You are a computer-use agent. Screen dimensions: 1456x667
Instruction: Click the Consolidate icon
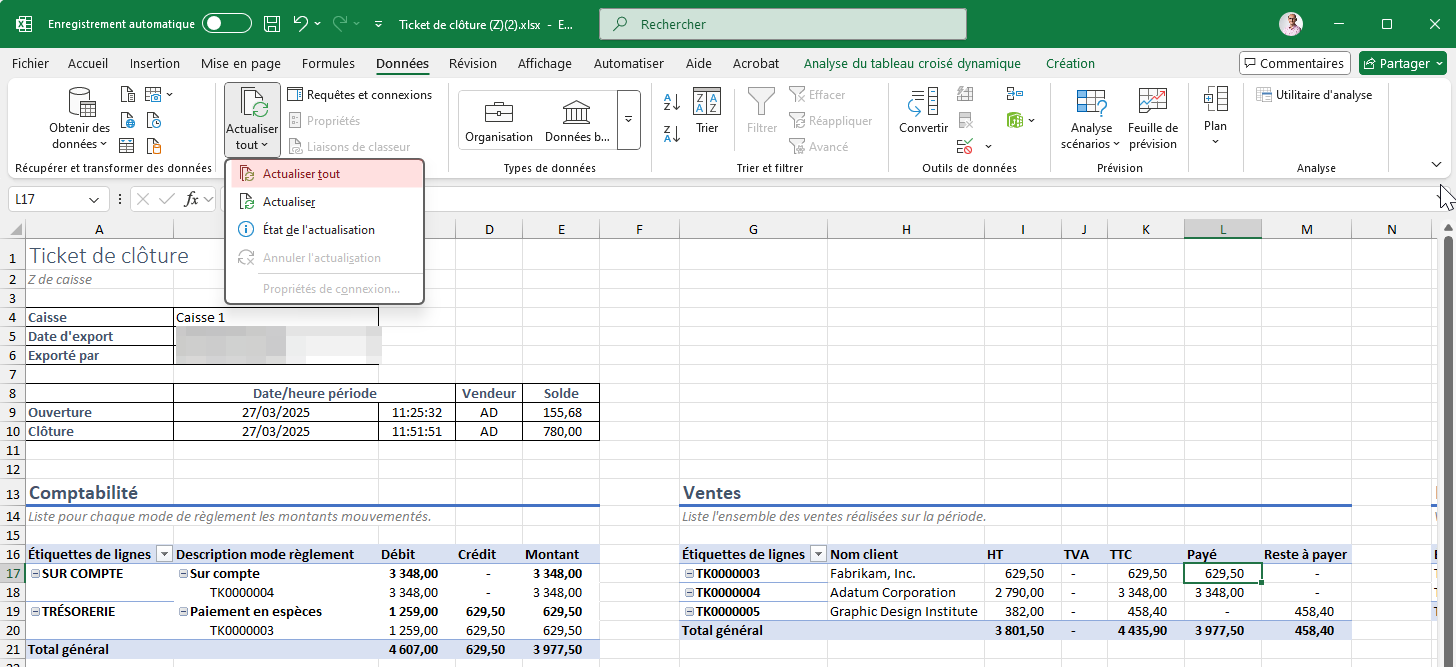1015,95
